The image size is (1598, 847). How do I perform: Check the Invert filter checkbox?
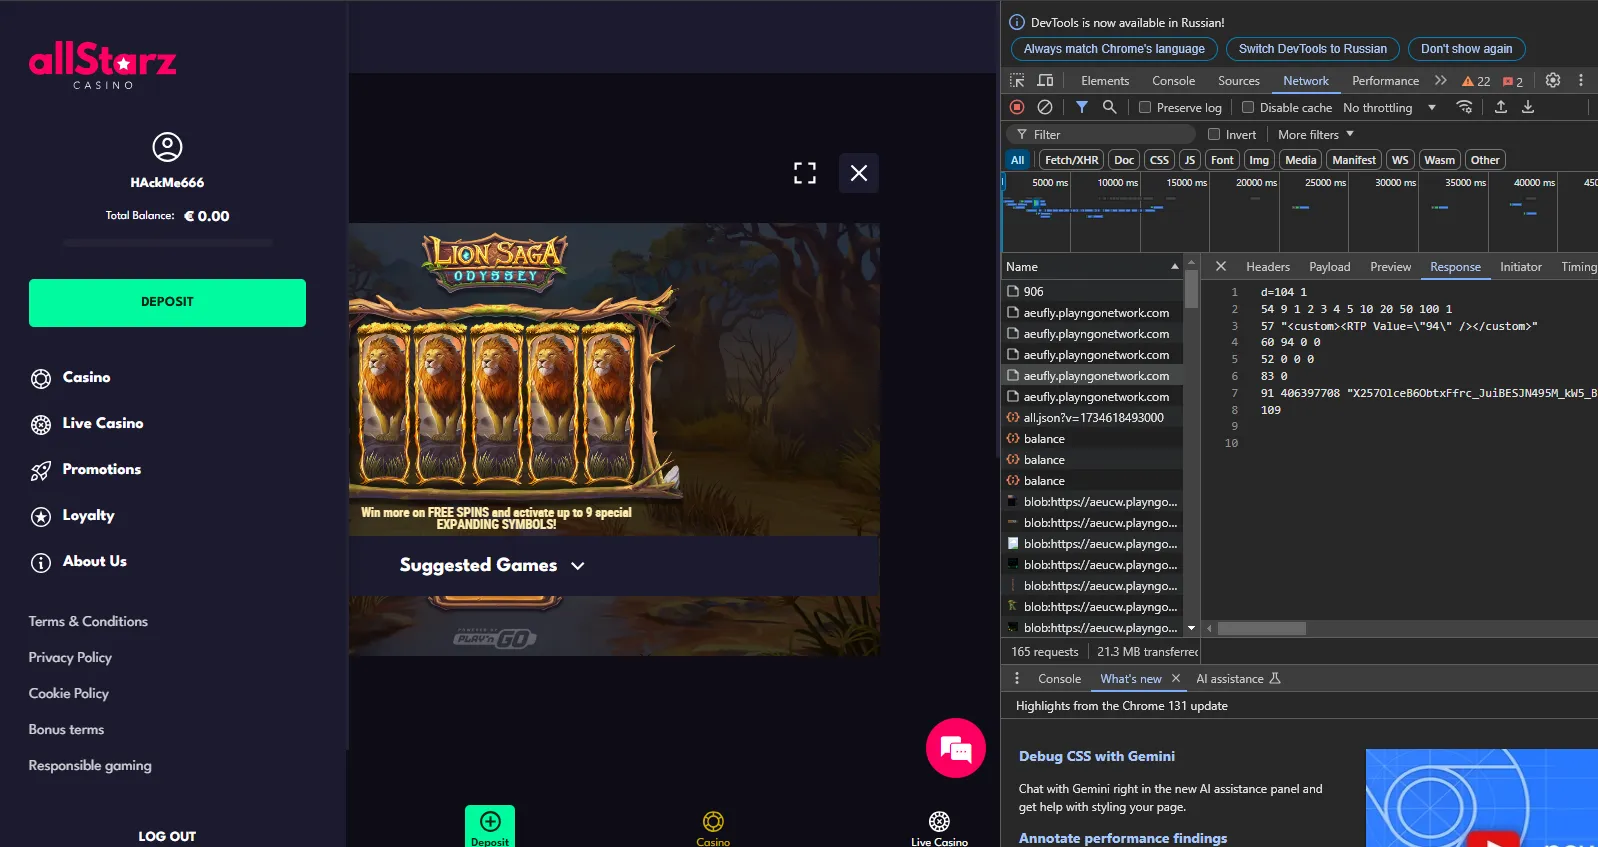(x=1214, y=134)
